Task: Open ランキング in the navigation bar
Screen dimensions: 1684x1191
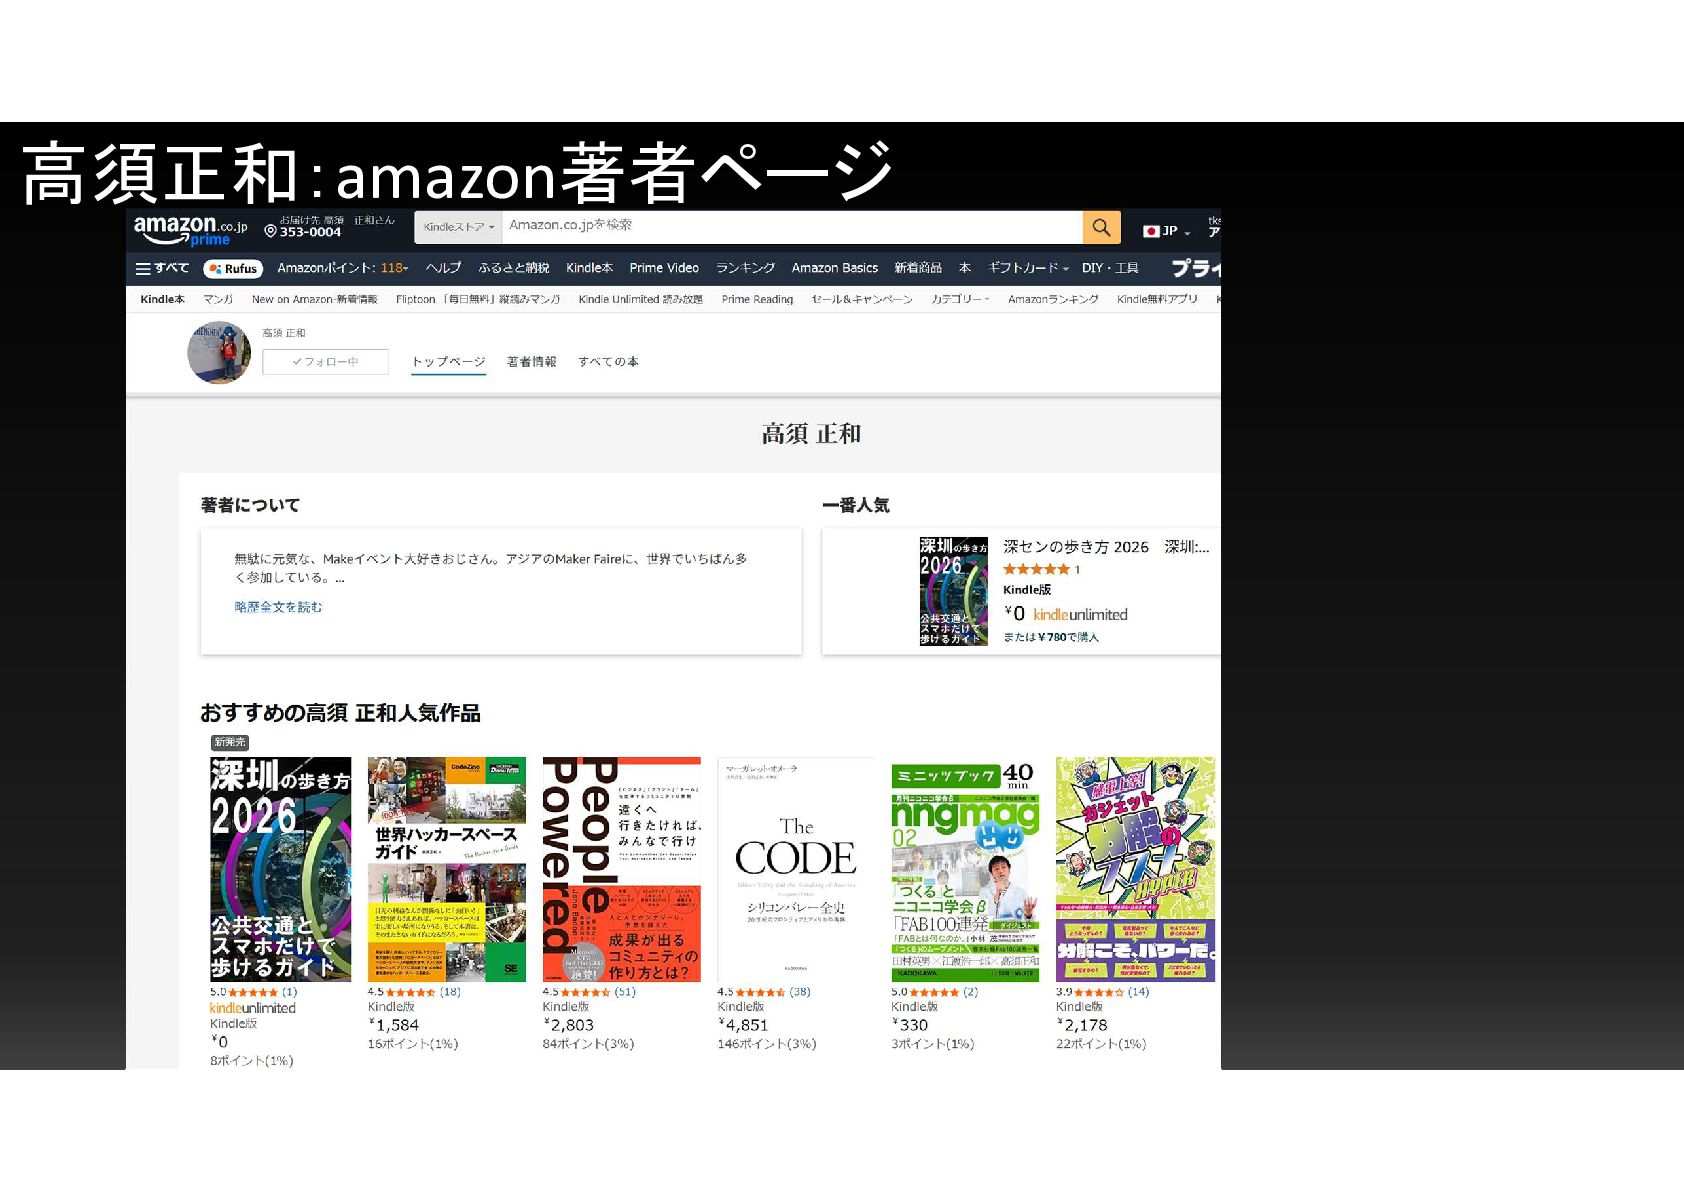Action: point(745,268)
